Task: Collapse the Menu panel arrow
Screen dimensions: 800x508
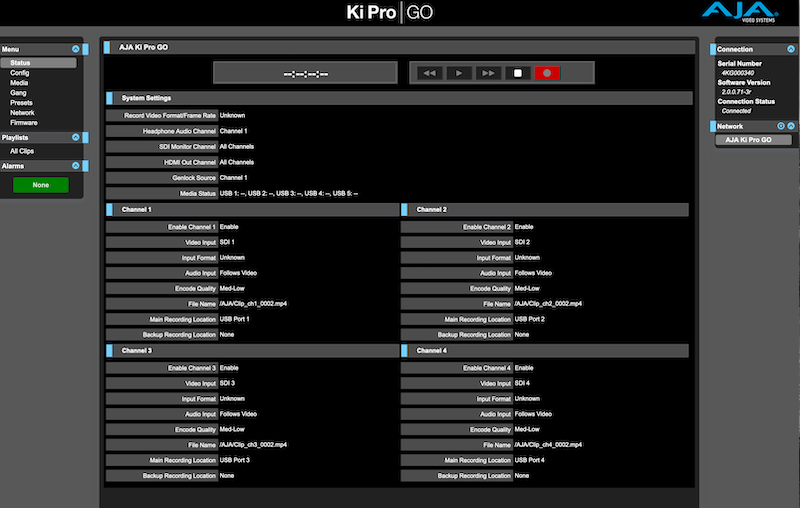Action: 76,49
